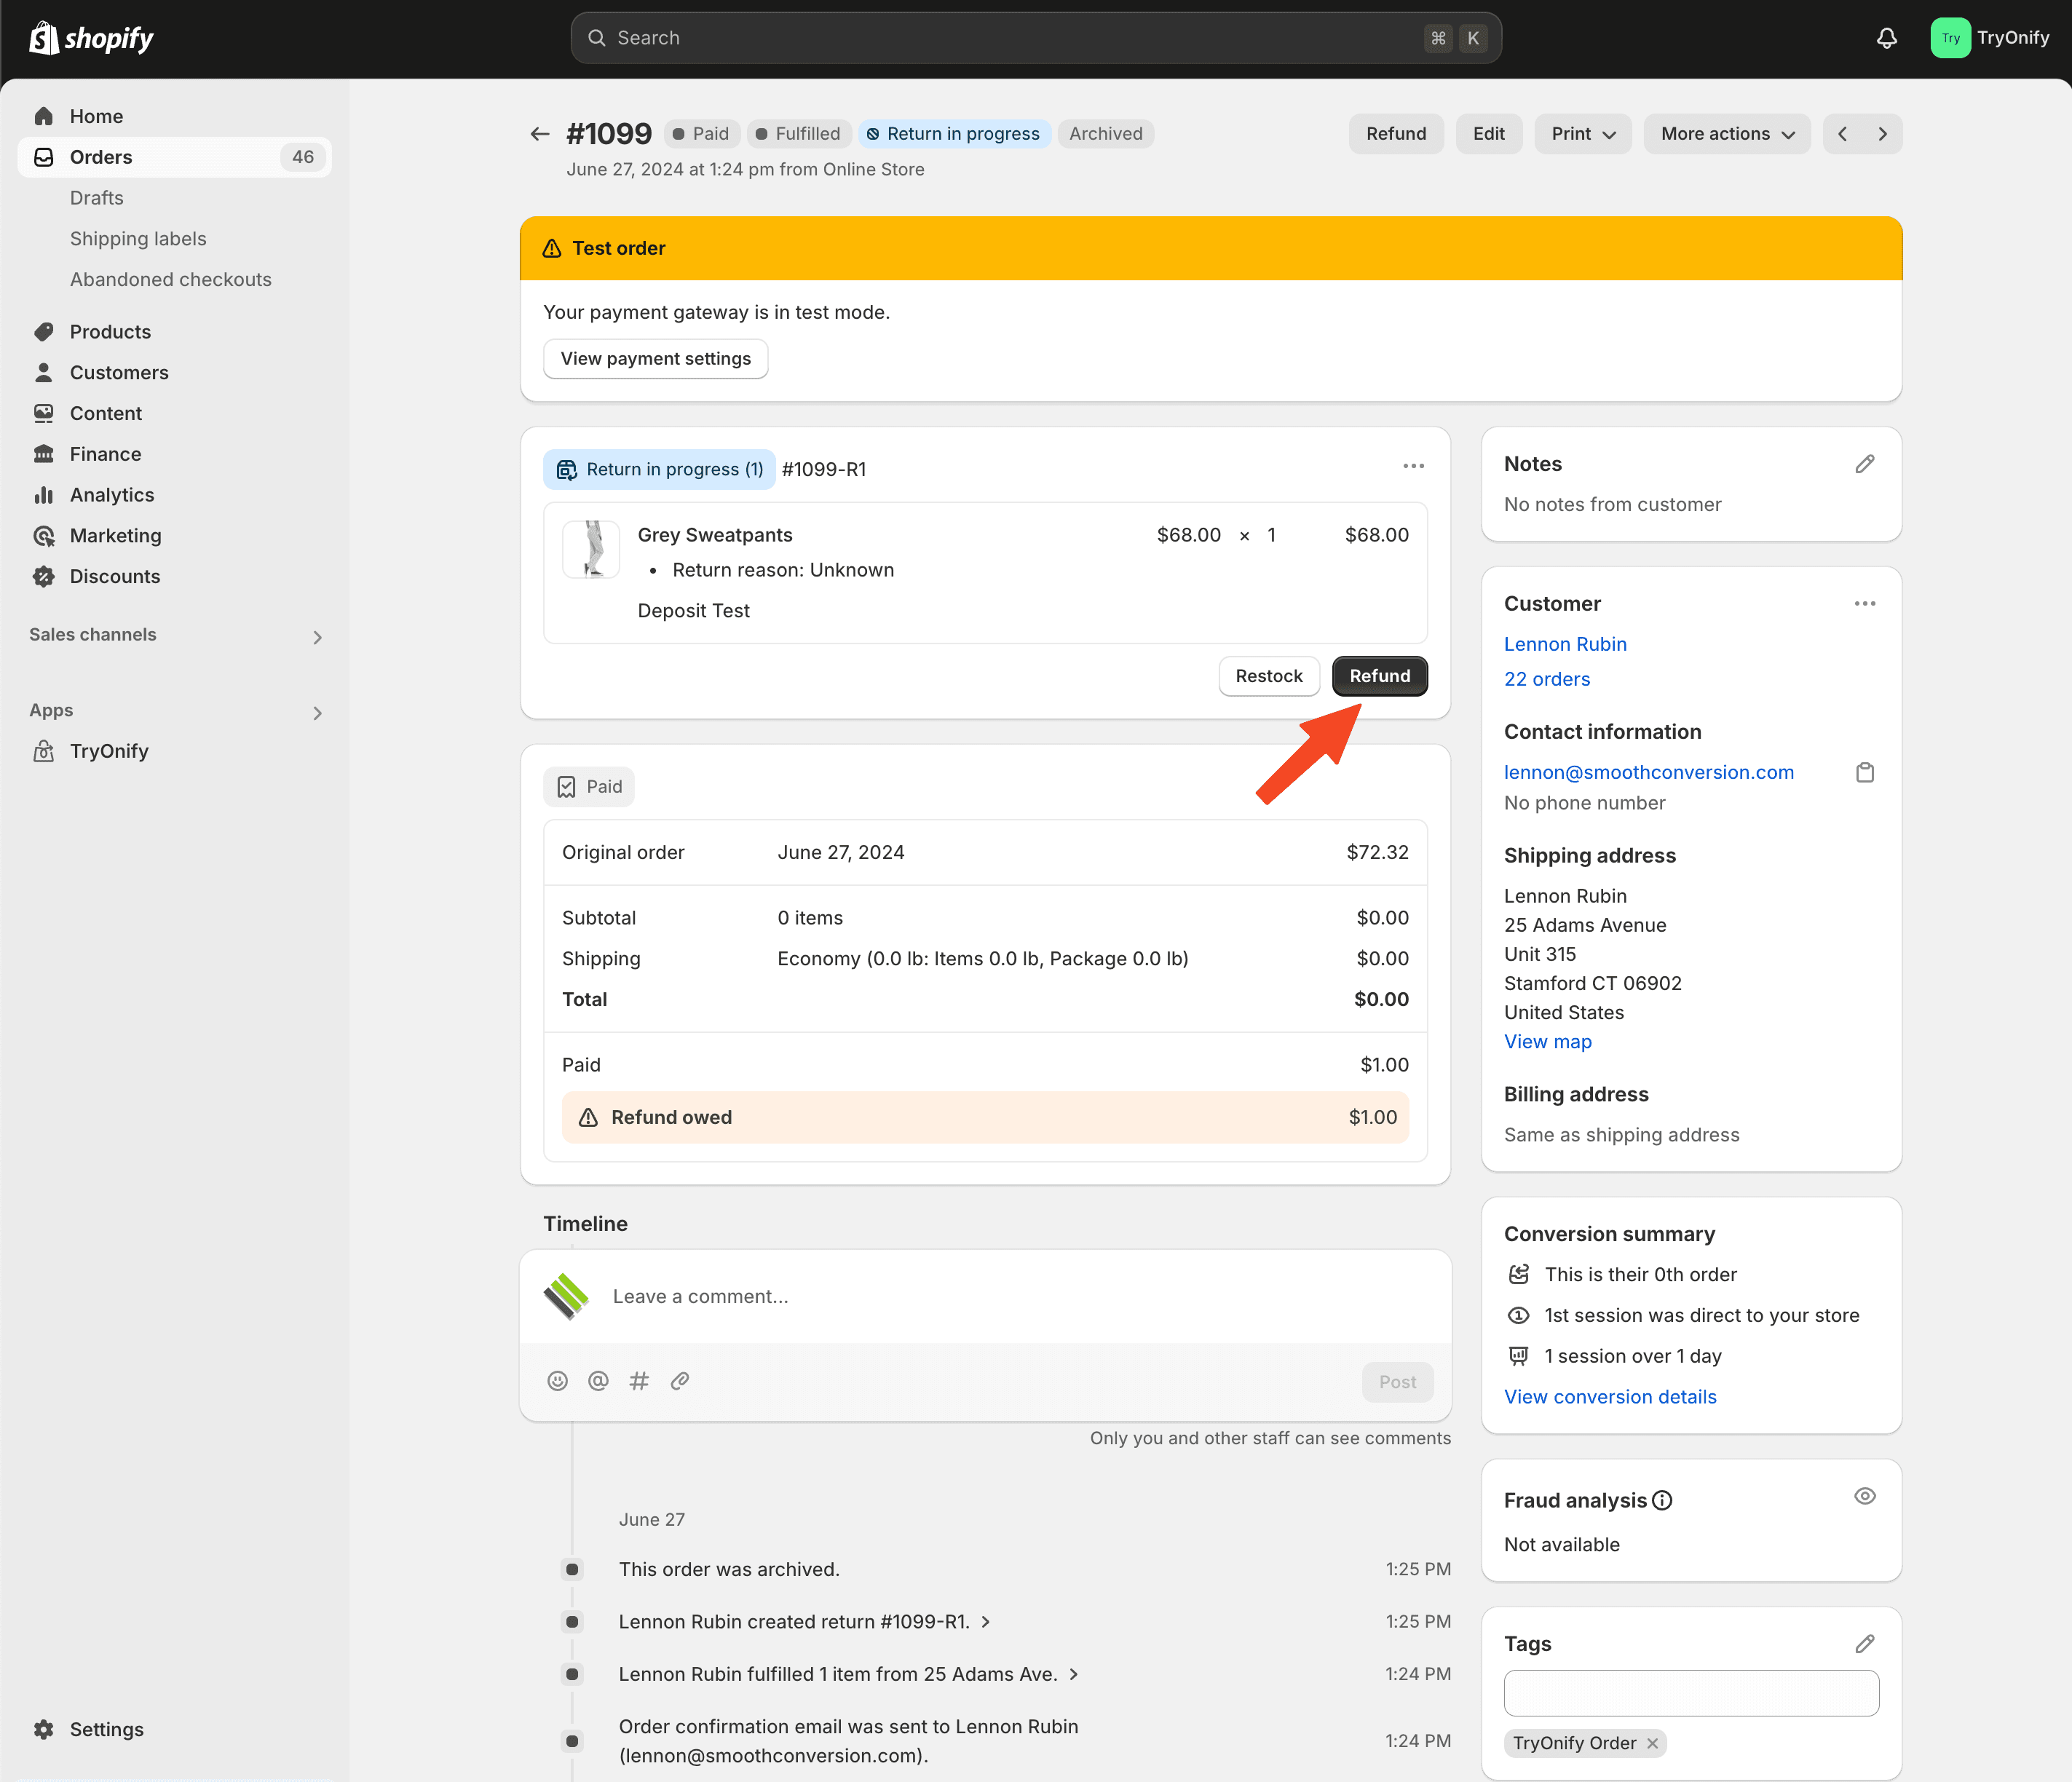This screenshot has height=1782, width=2072.
Task: Open View conversion details link
Action: 1610,1397
